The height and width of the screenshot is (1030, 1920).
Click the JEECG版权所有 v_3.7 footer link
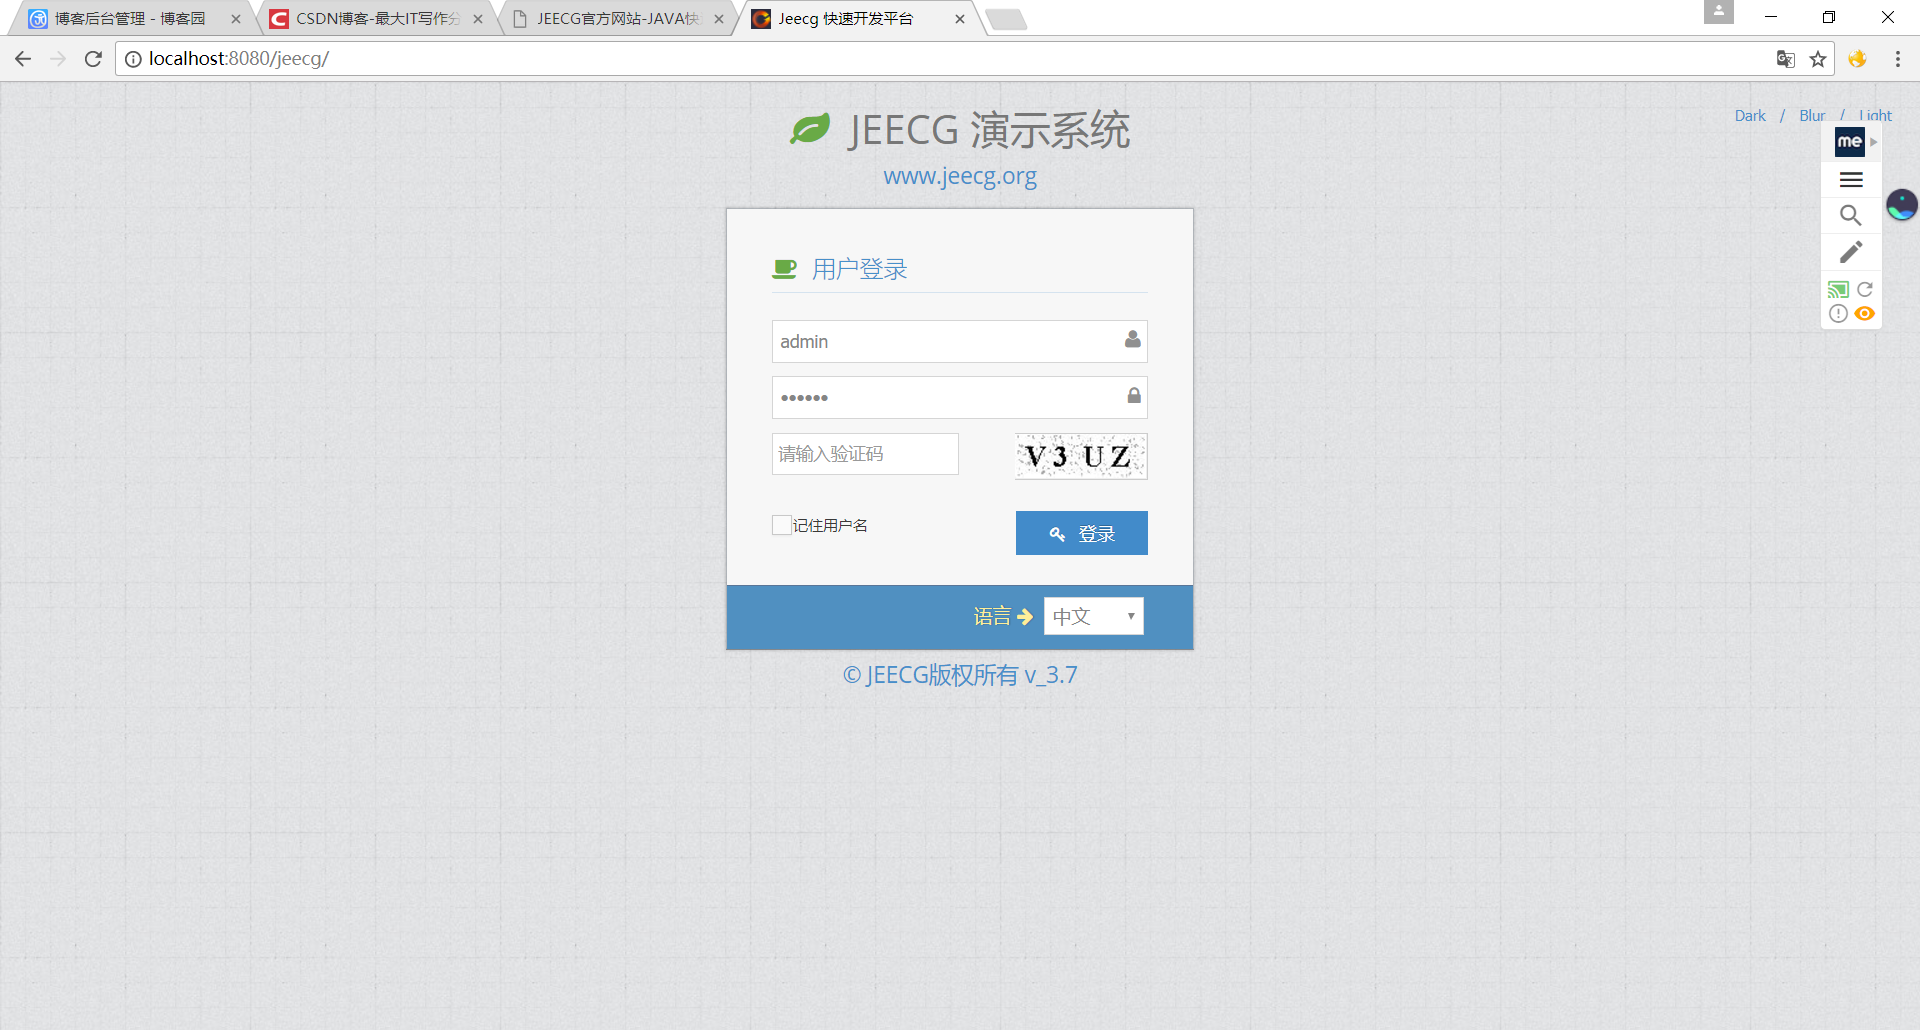[x=960, y=675]
